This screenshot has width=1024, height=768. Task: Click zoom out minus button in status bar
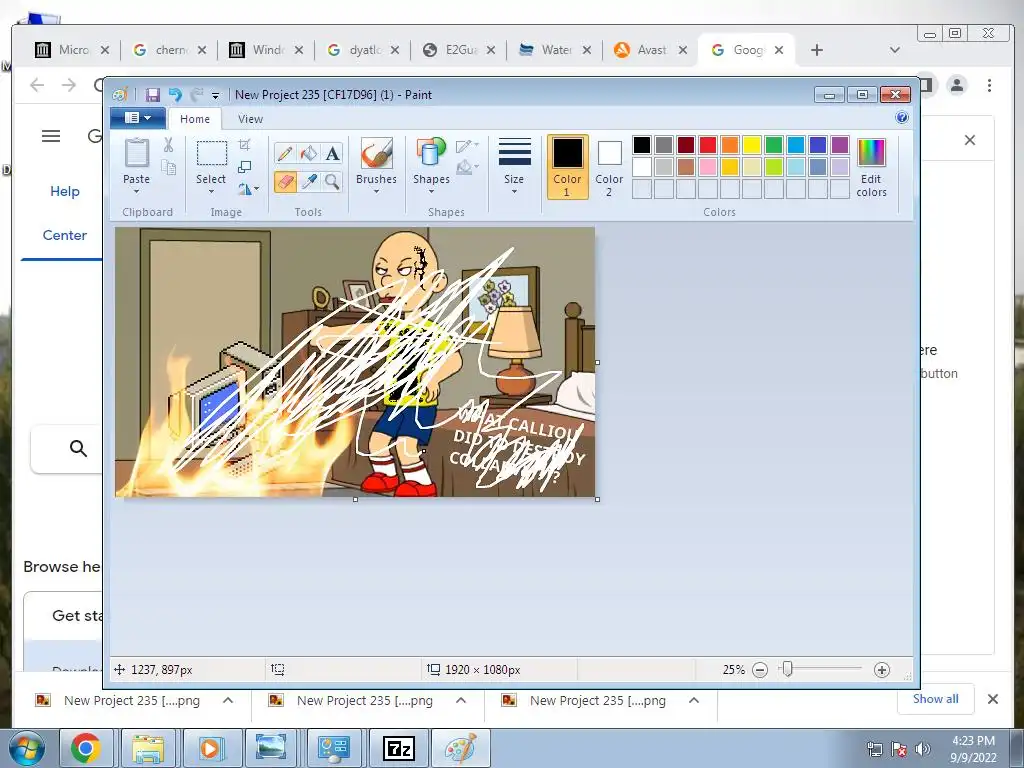(760, 670)
